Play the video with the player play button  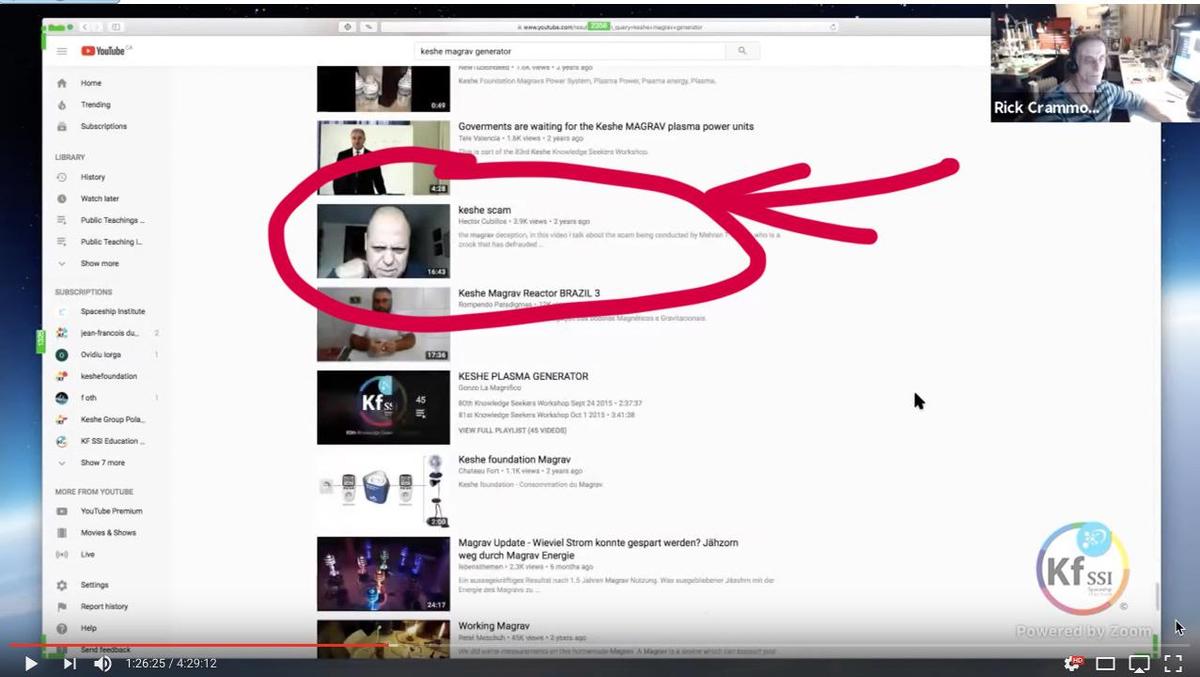point(30,663)
